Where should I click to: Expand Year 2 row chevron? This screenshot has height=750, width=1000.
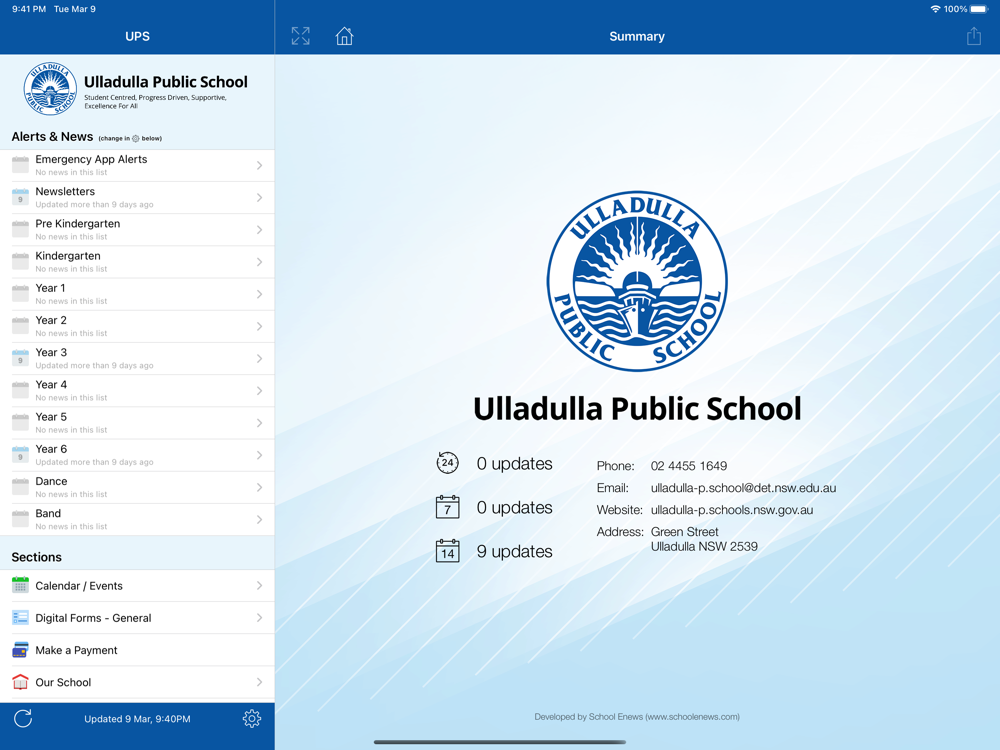(260, 327)
